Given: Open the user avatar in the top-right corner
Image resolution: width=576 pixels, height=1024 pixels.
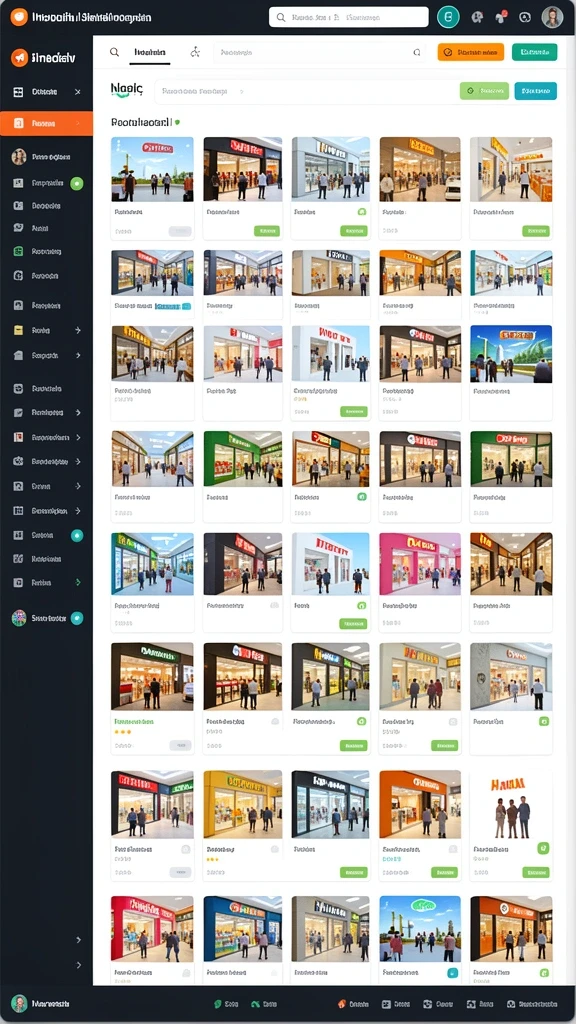Looking at the screenshot, I should pos(552,18).
